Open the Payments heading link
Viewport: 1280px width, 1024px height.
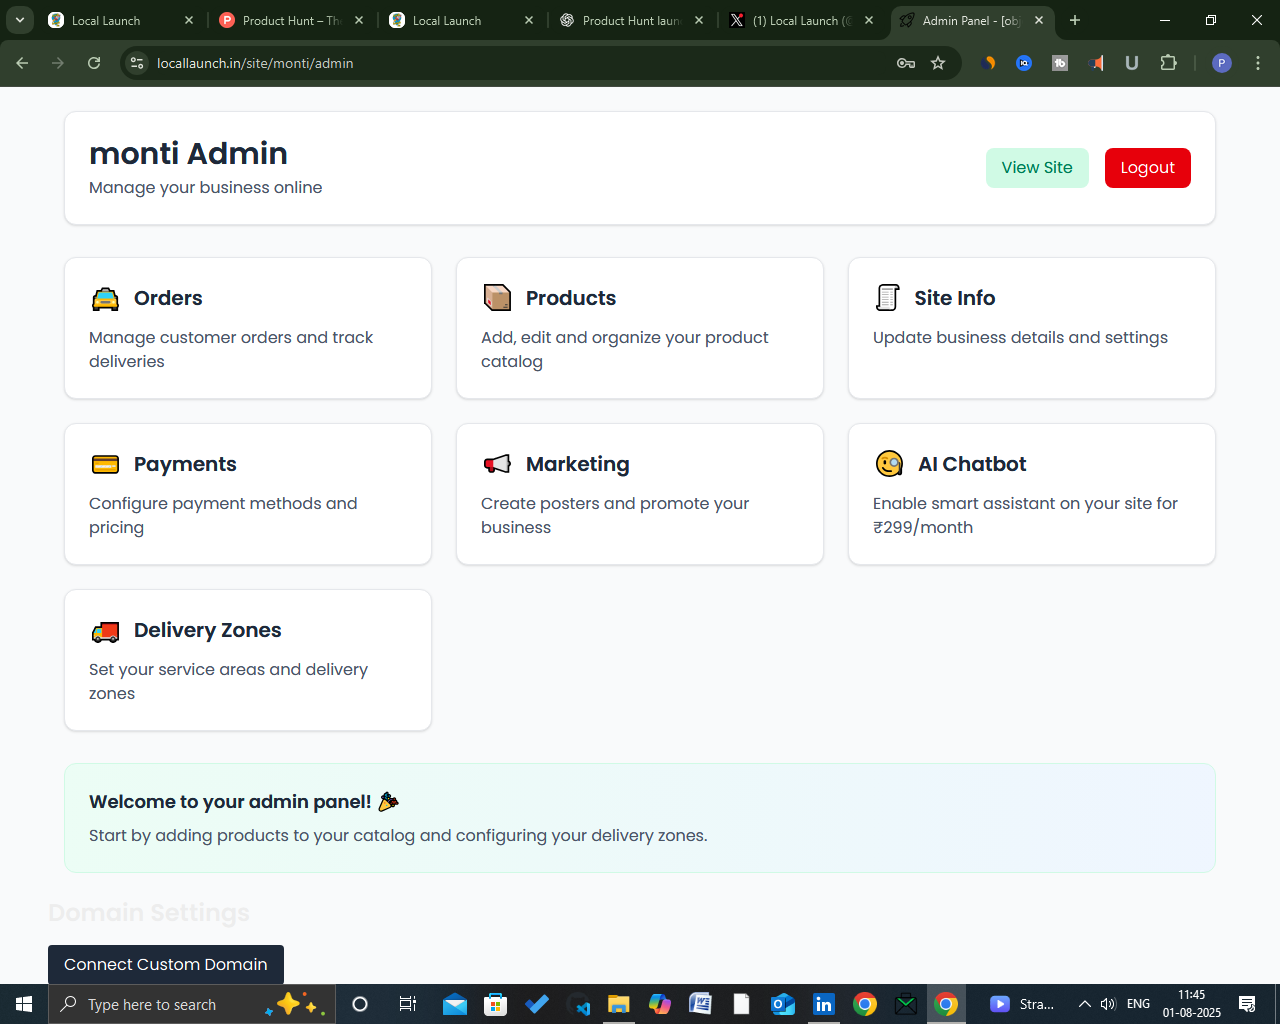(185, 464)
